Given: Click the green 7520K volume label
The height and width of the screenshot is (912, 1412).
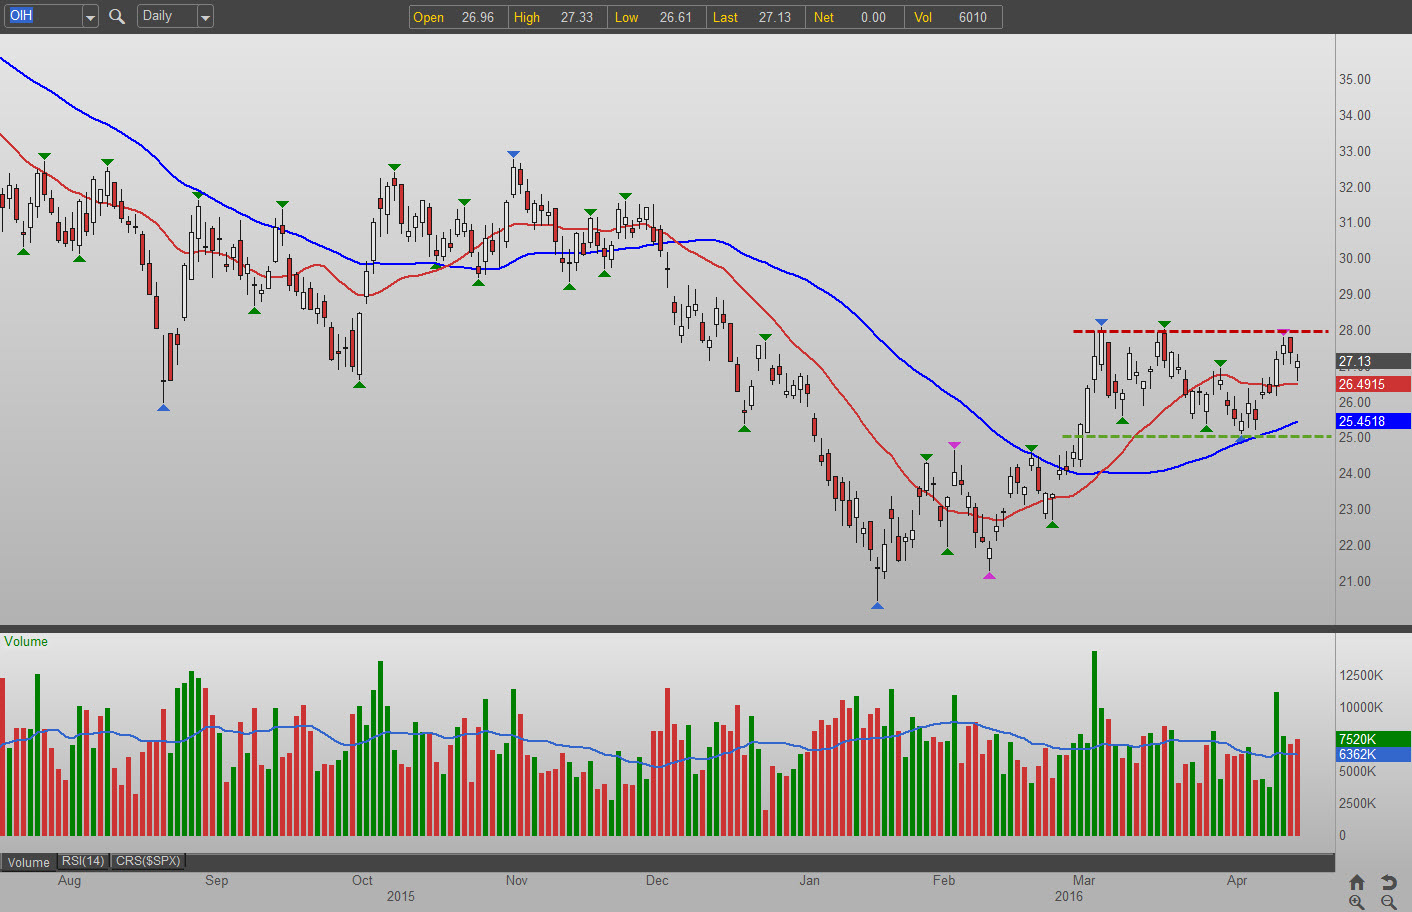Looking at the screenshot, I should [1373, 739].
